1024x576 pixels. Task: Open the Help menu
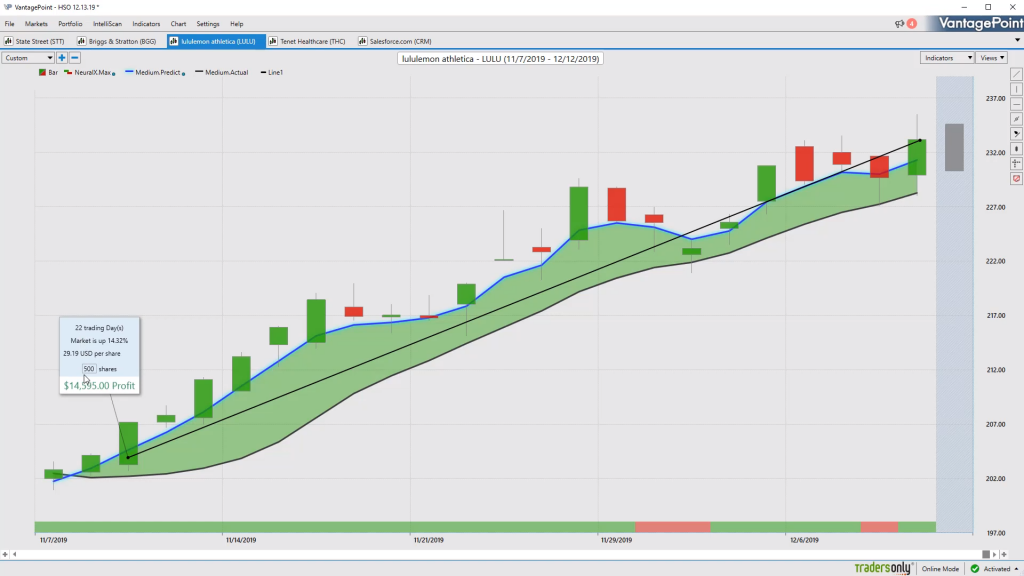pyautogui.click(x=236, y=24)
